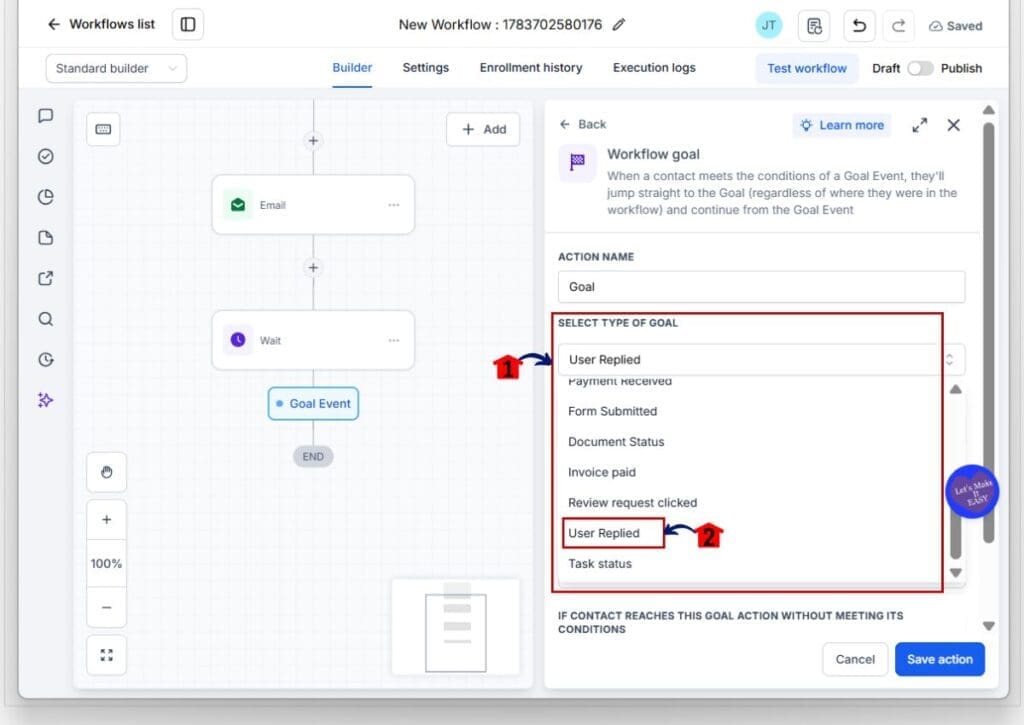Screen dimensions: 1024x725
Task: Redo the last change
Action: [x=899, y=25]
